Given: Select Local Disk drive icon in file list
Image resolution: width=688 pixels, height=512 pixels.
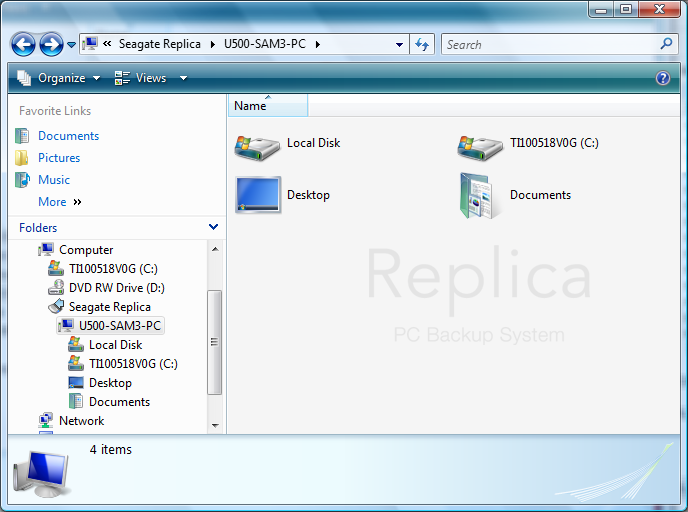Looking at the screenshot, I should tap(257, 147).
